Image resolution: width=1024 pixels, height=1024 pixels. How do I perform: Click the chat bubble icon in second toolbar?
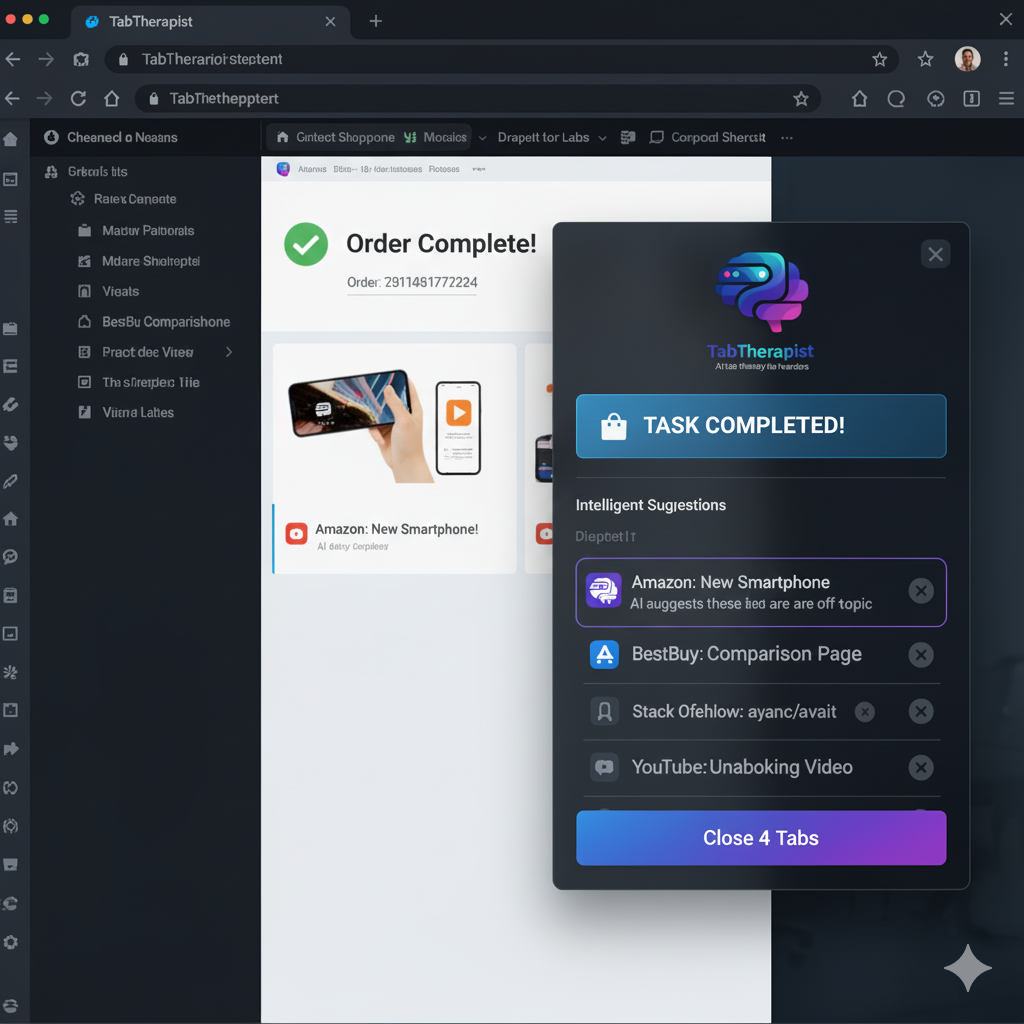(896, 99)
